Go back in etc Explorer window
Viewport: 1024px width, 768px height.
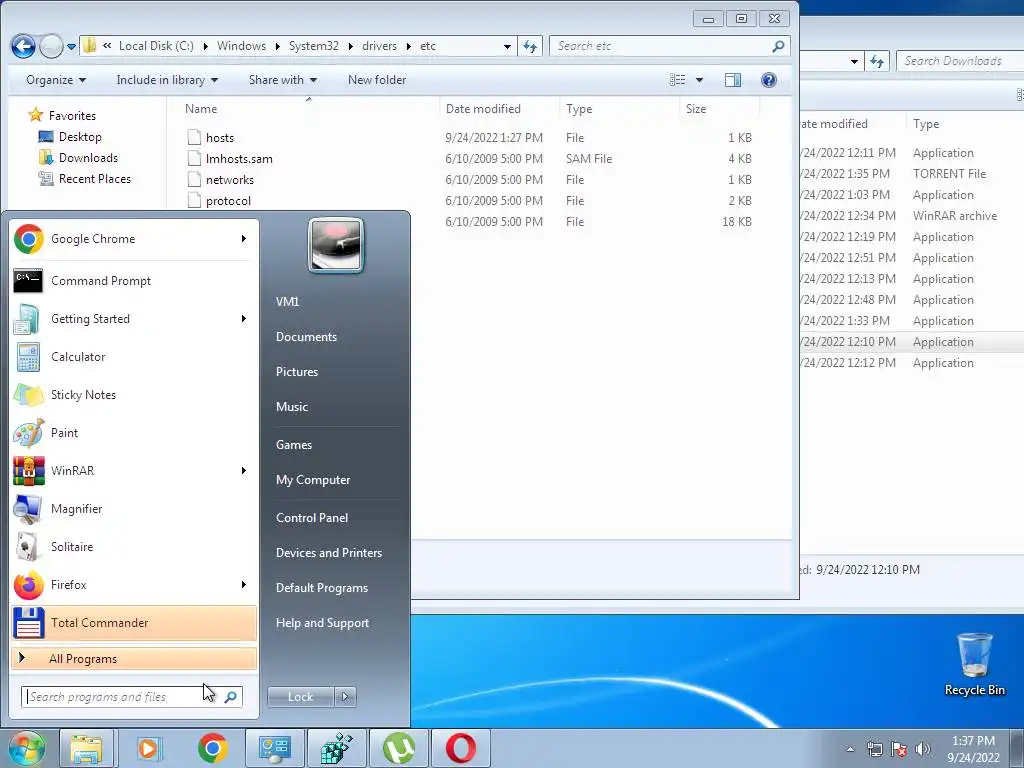click(x=24, y=46)
